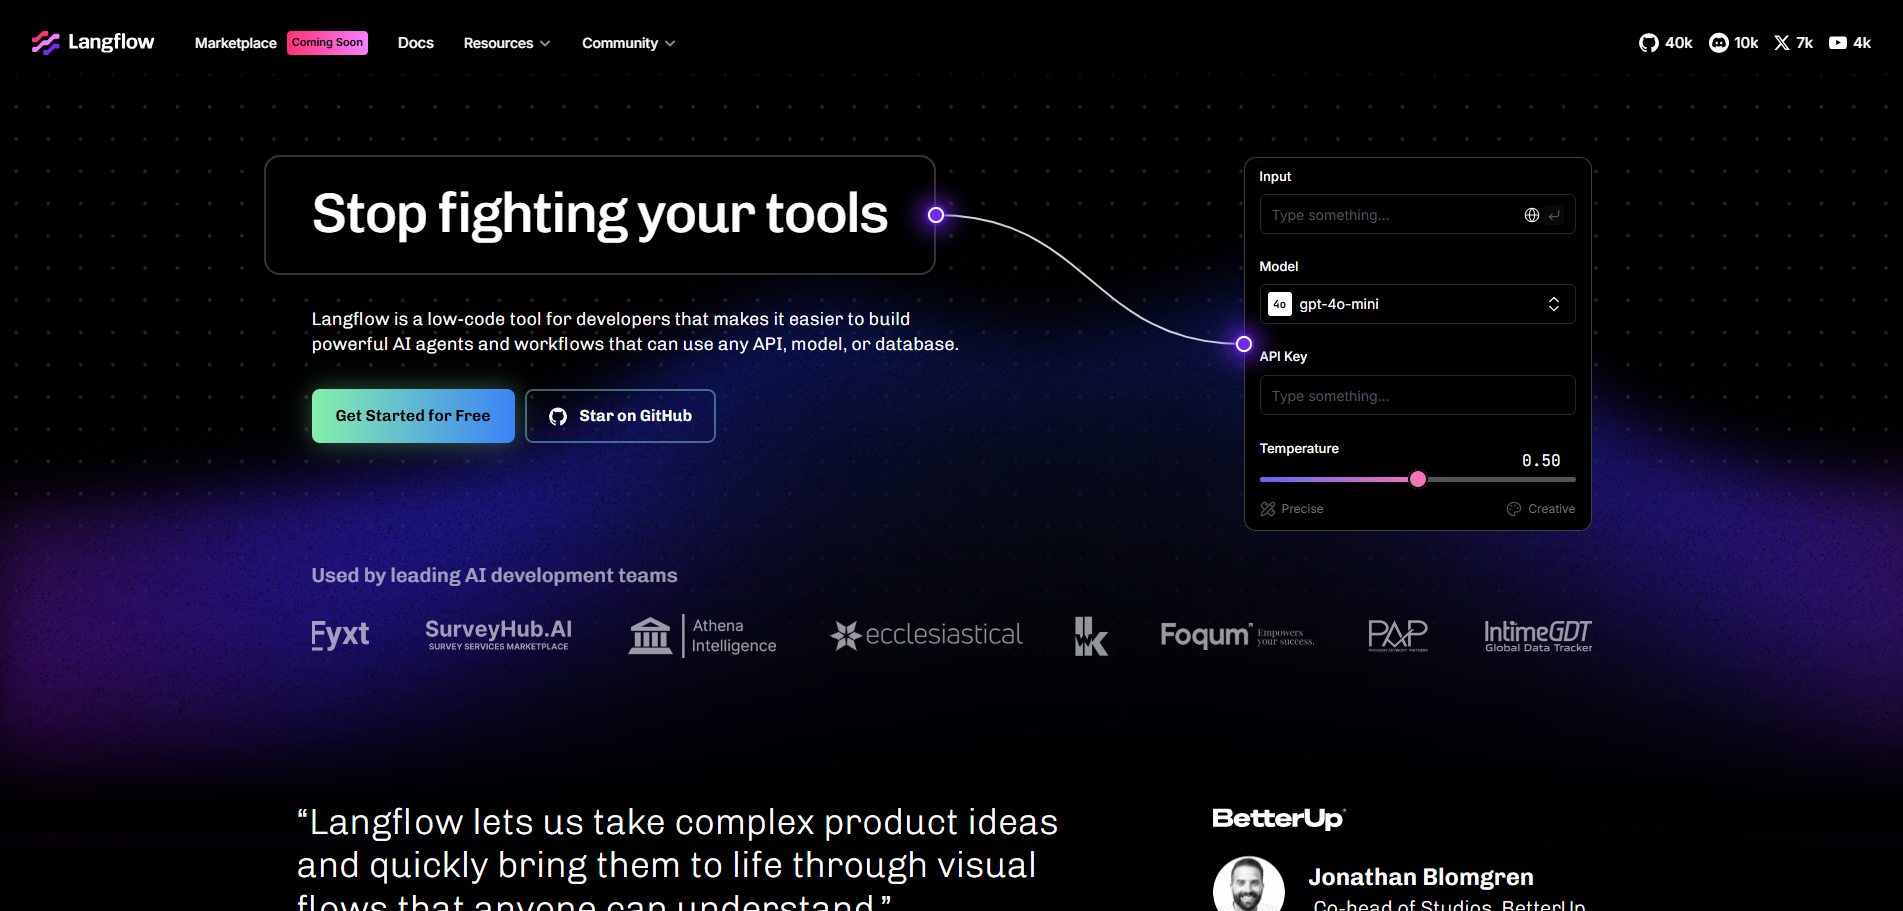Viewport: 1903px width, 911px height.
Task: Click the WK monogram logo
Action: pyautogui.click(x=1091, y=636)
